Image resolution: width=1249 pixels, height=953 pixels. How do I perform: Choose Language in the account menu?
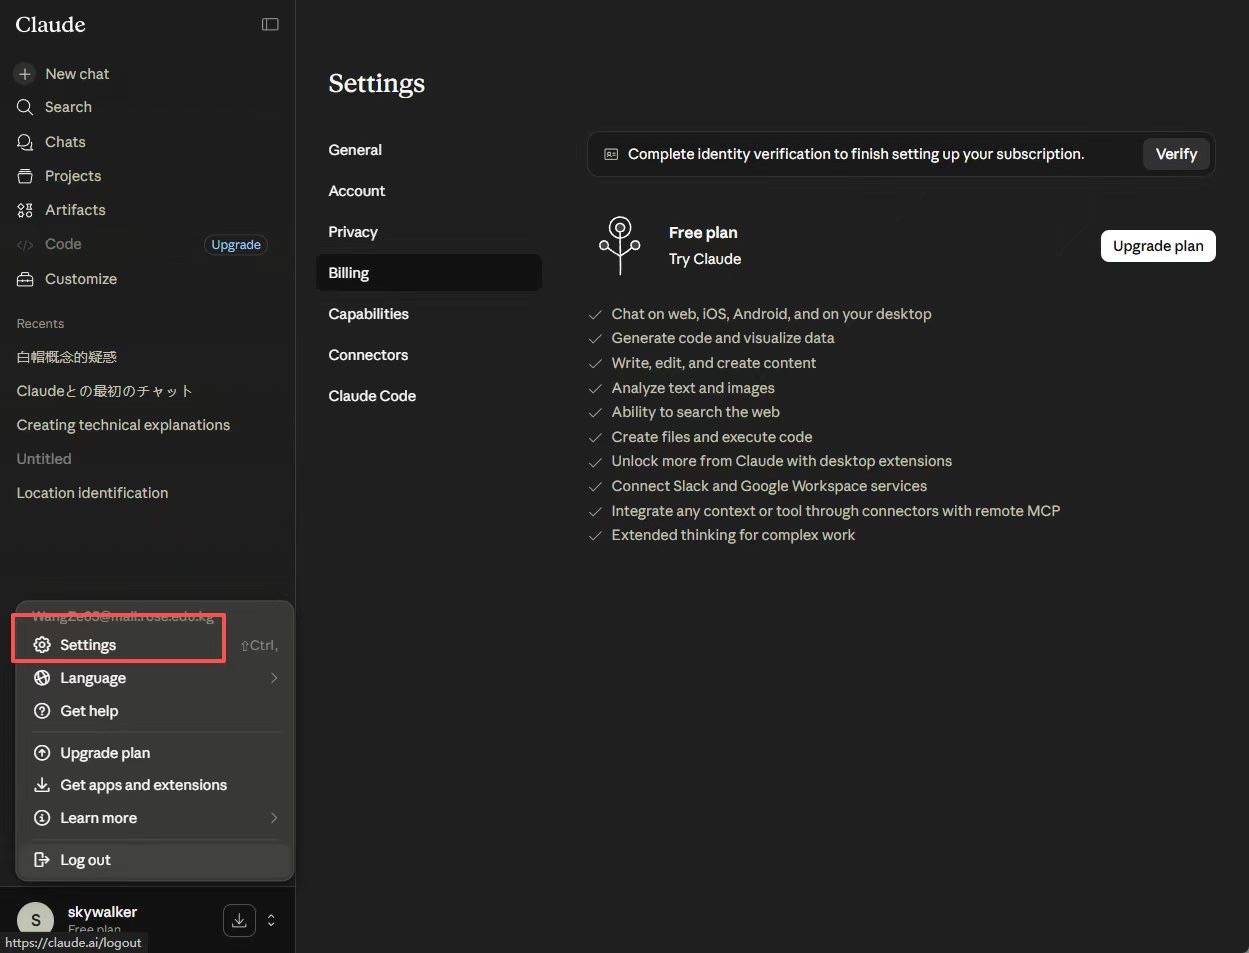[155, 678]
